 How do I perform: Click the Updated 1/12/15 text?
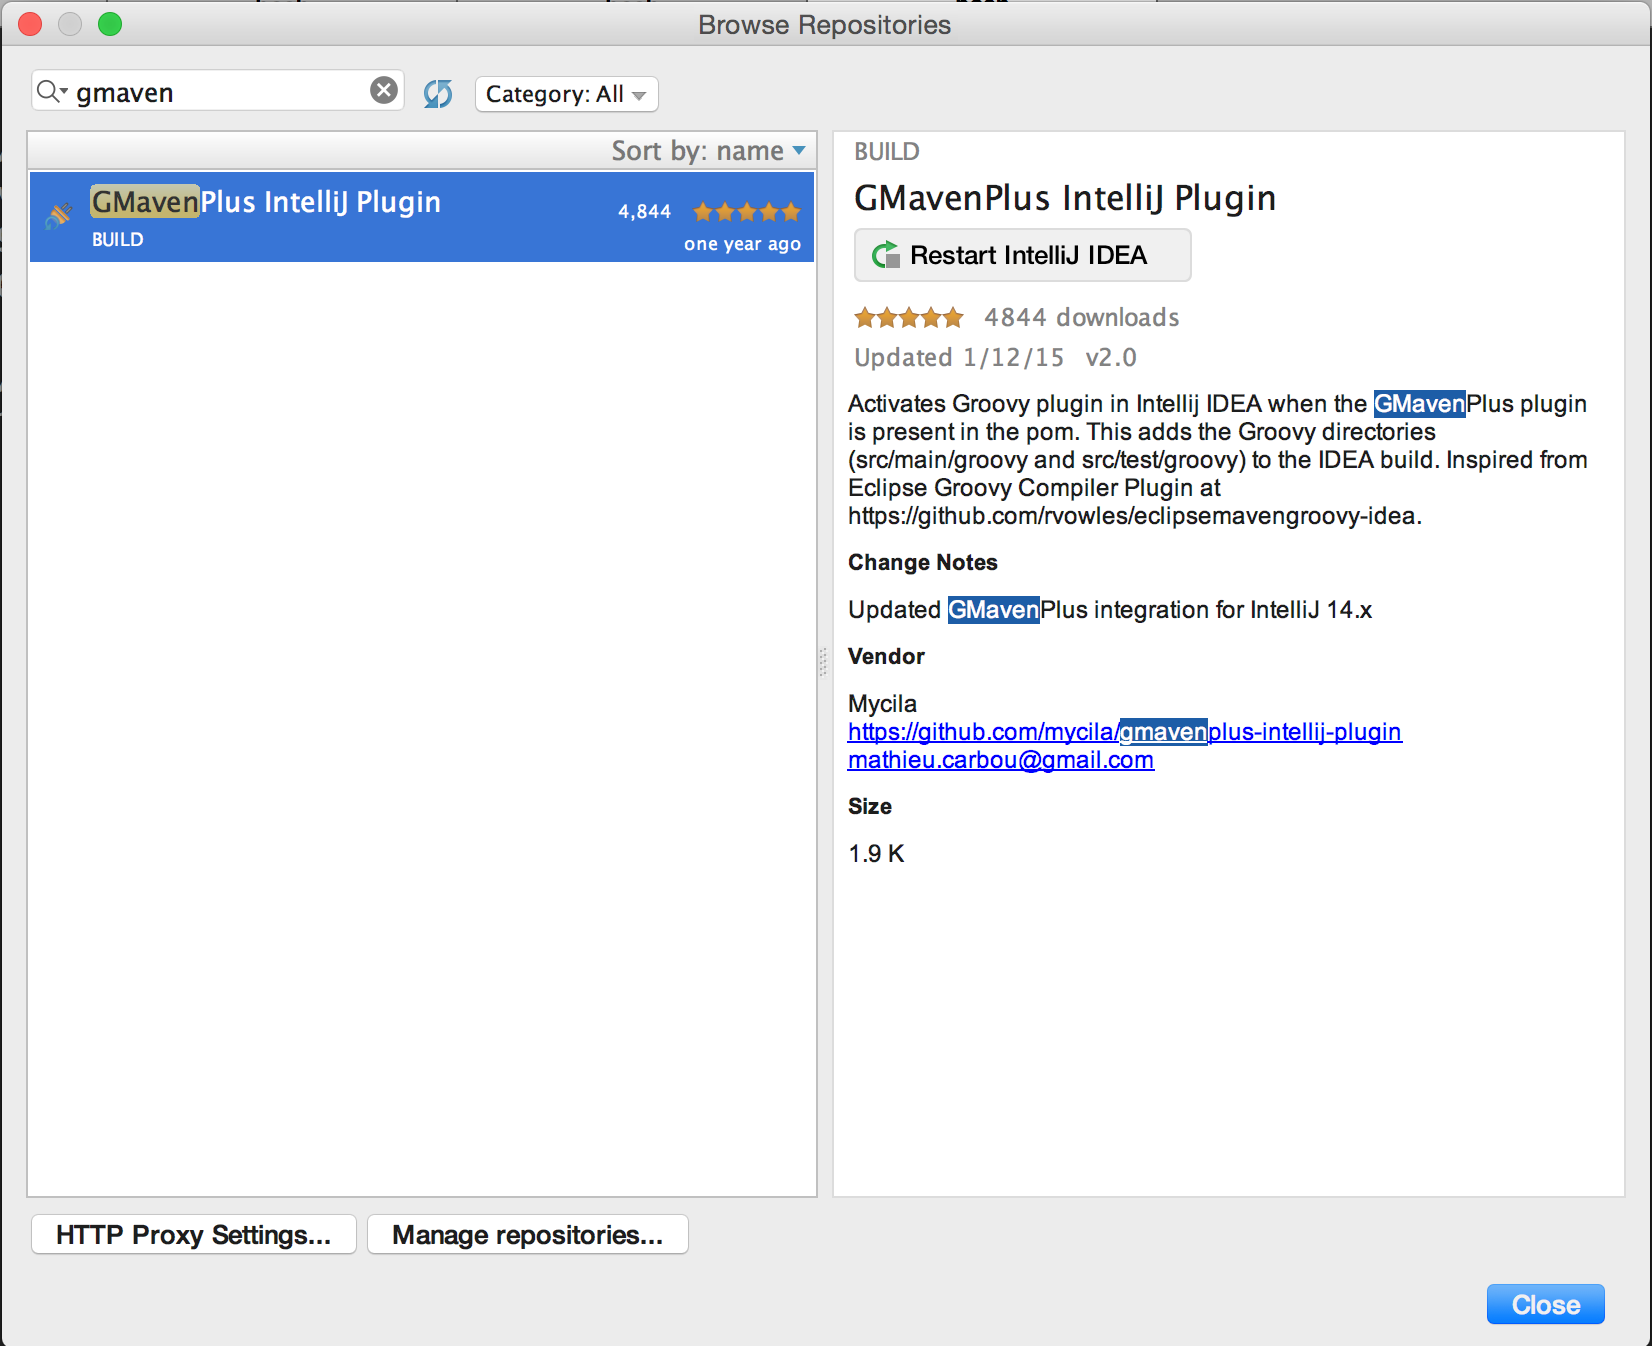click(x=959, y=358)
